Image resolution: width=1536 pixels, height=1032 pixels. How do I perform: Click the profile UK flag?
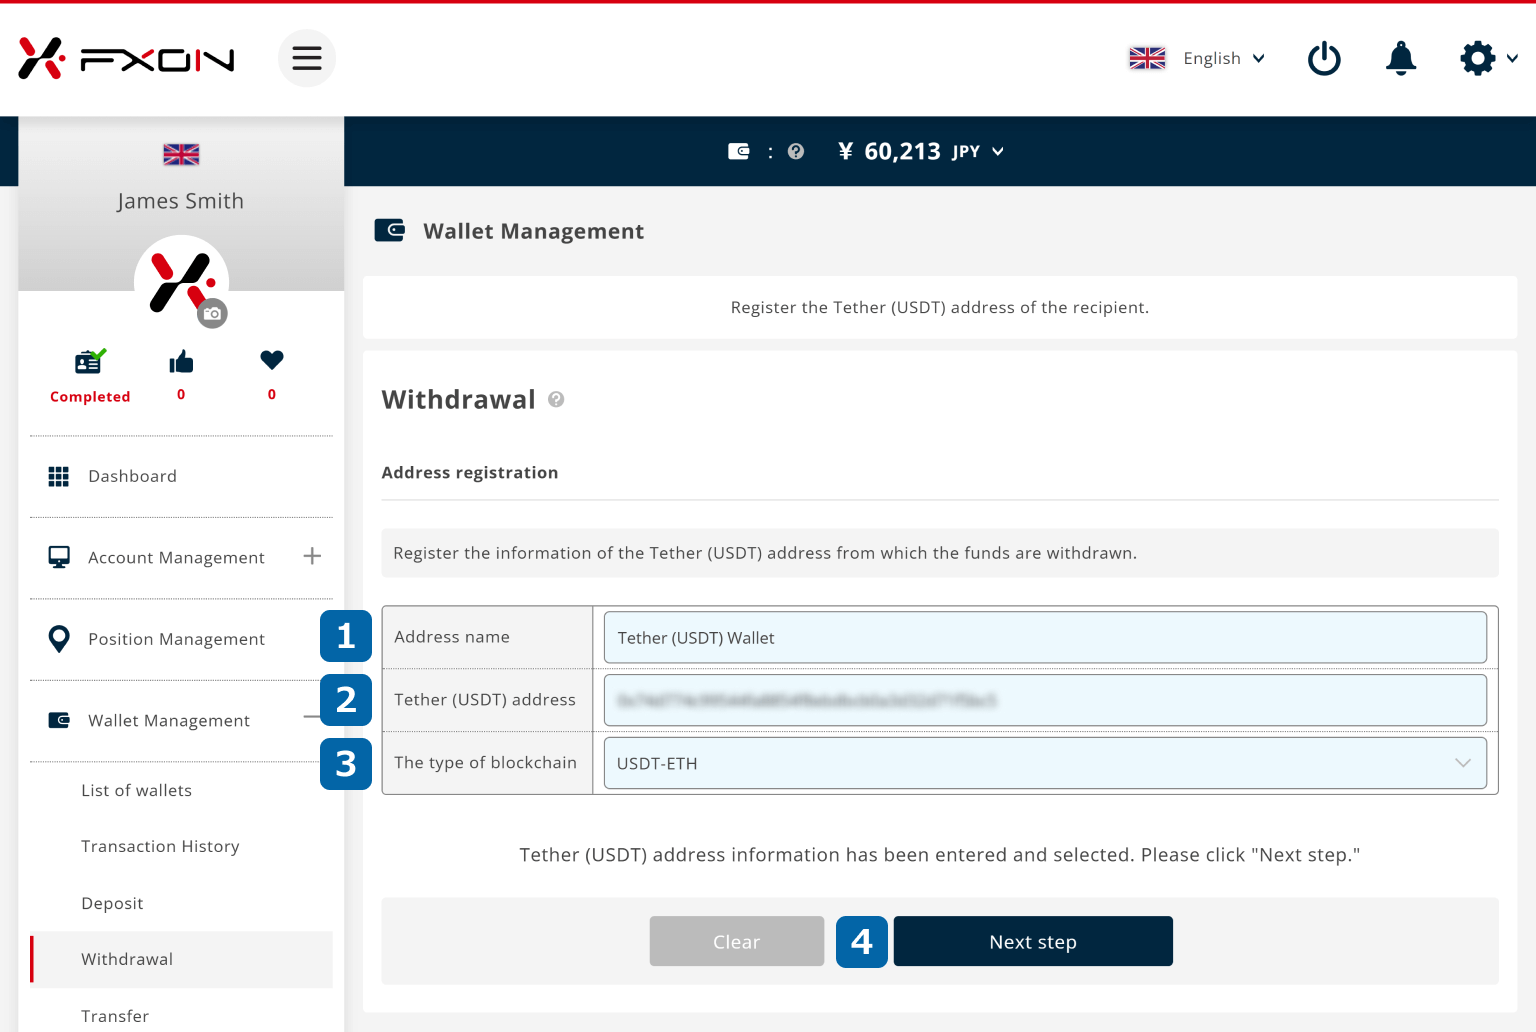181,154
